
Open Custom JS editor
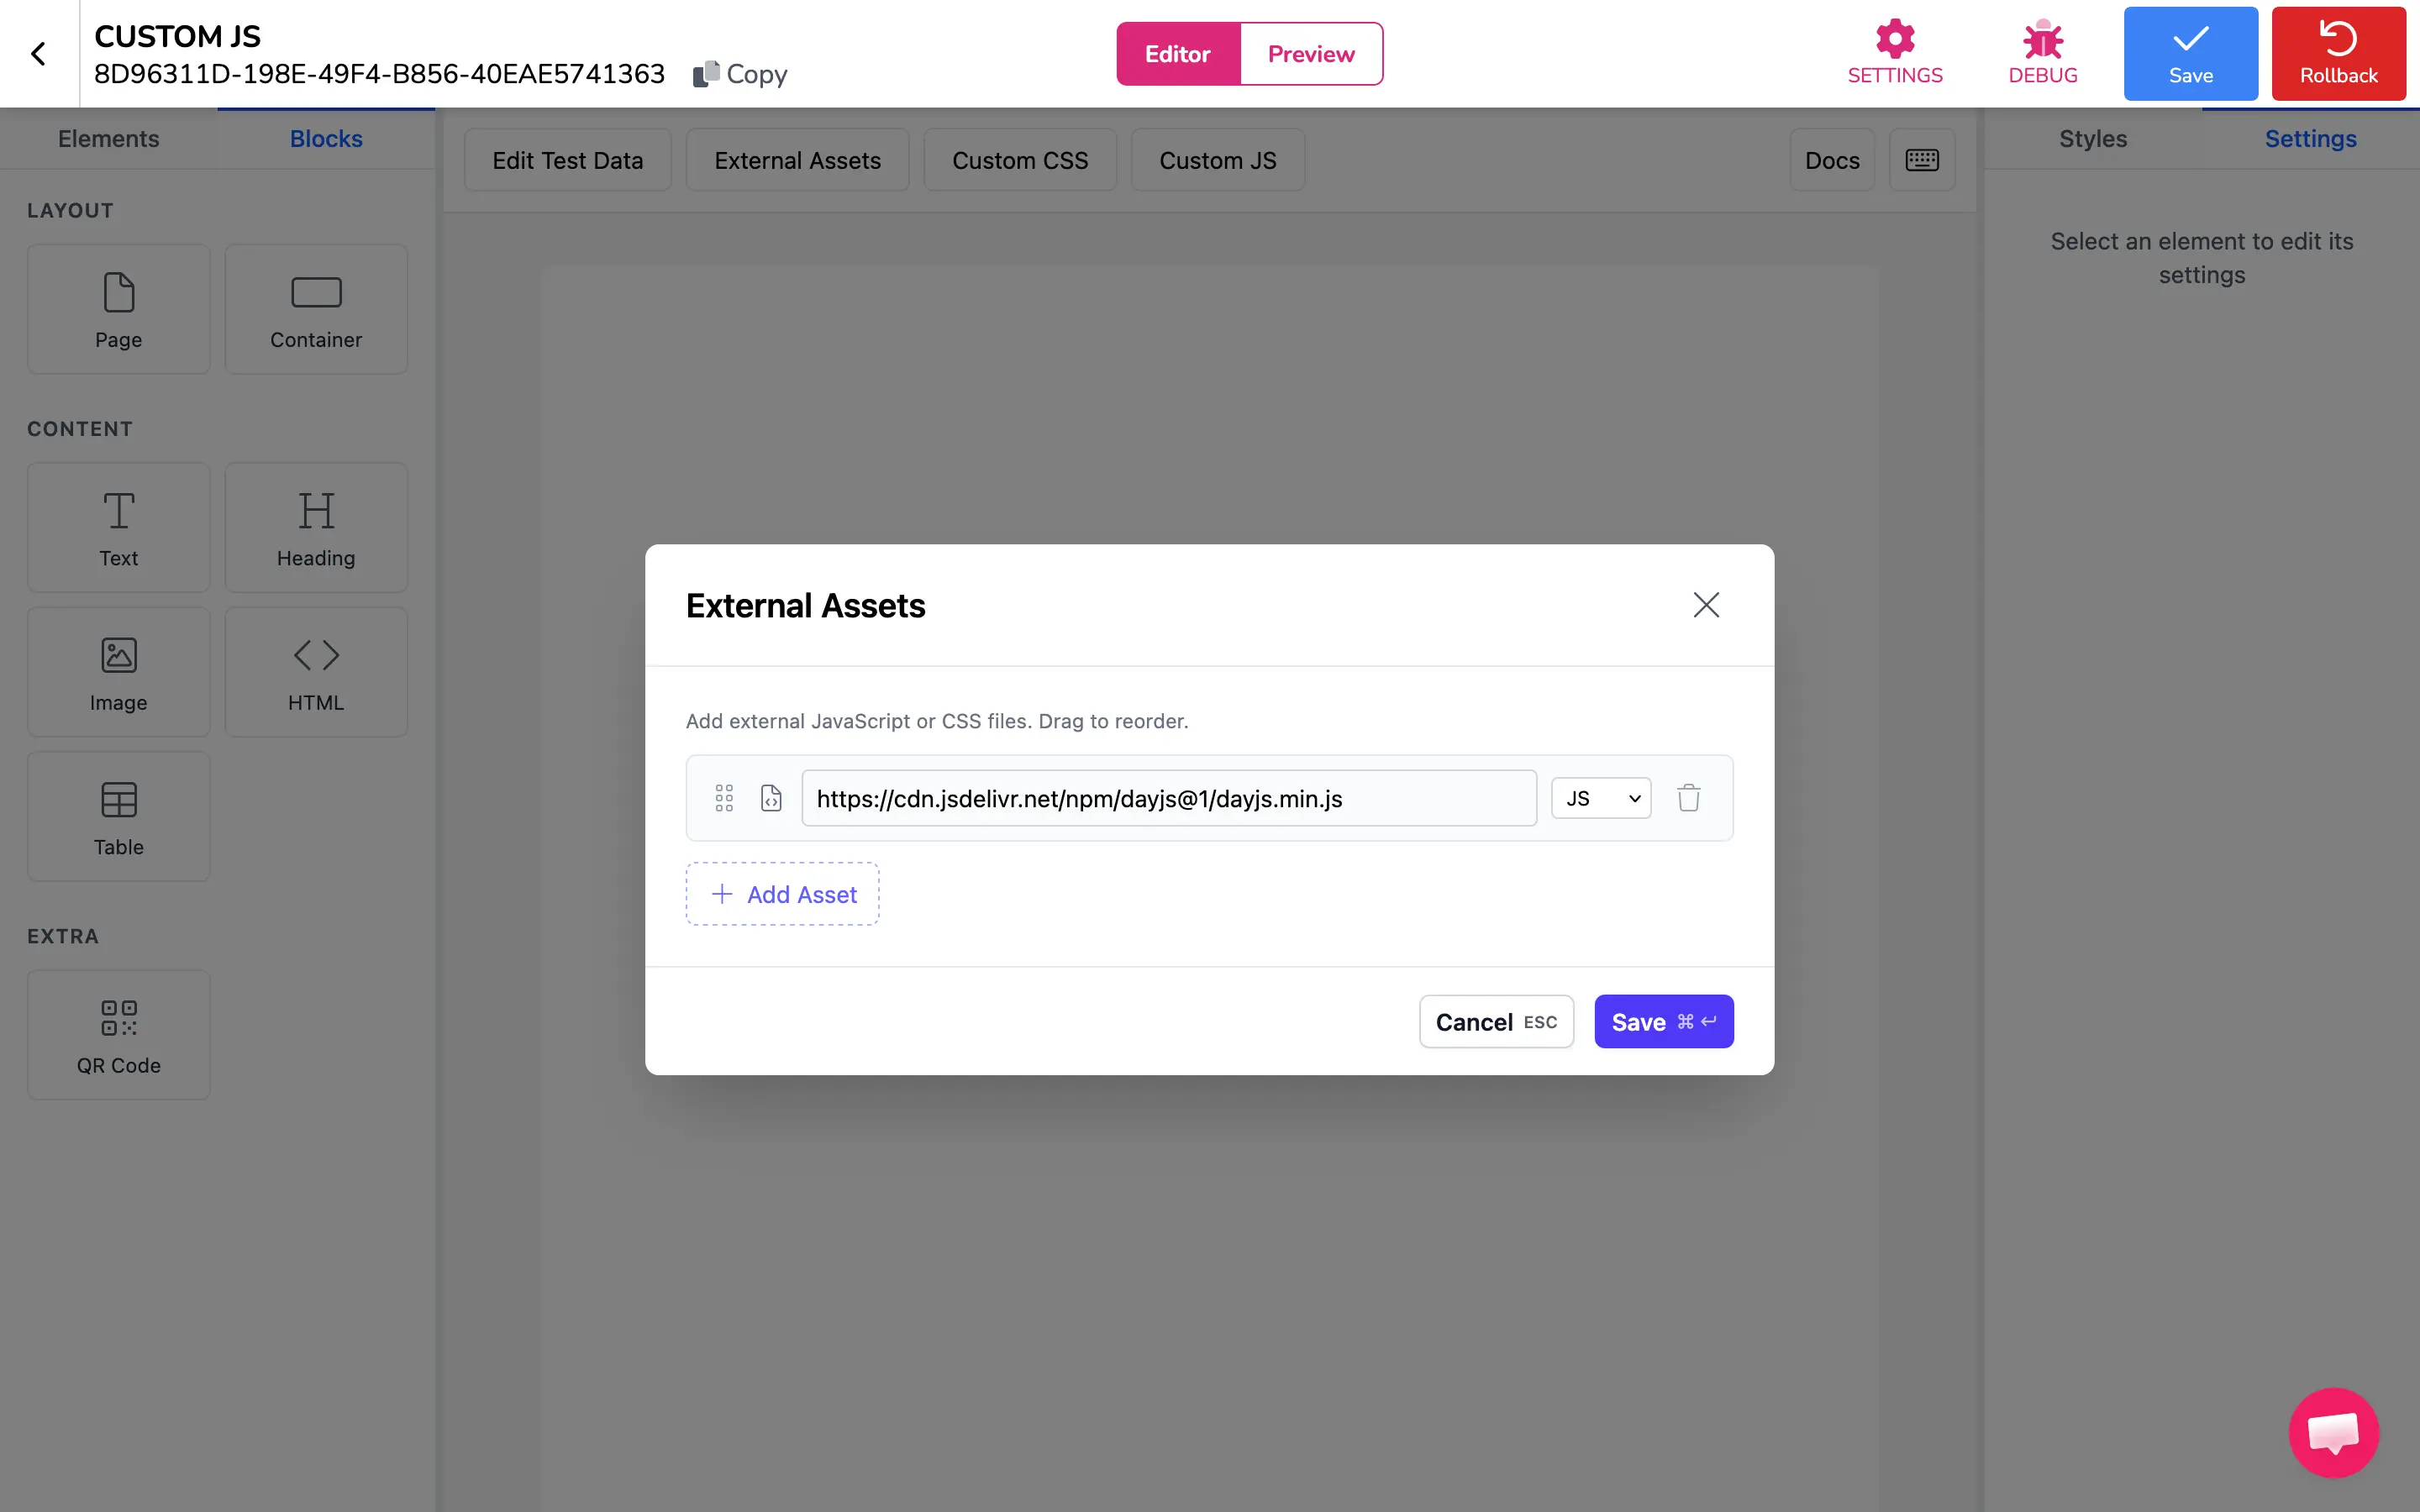[x=1217, y=160]
